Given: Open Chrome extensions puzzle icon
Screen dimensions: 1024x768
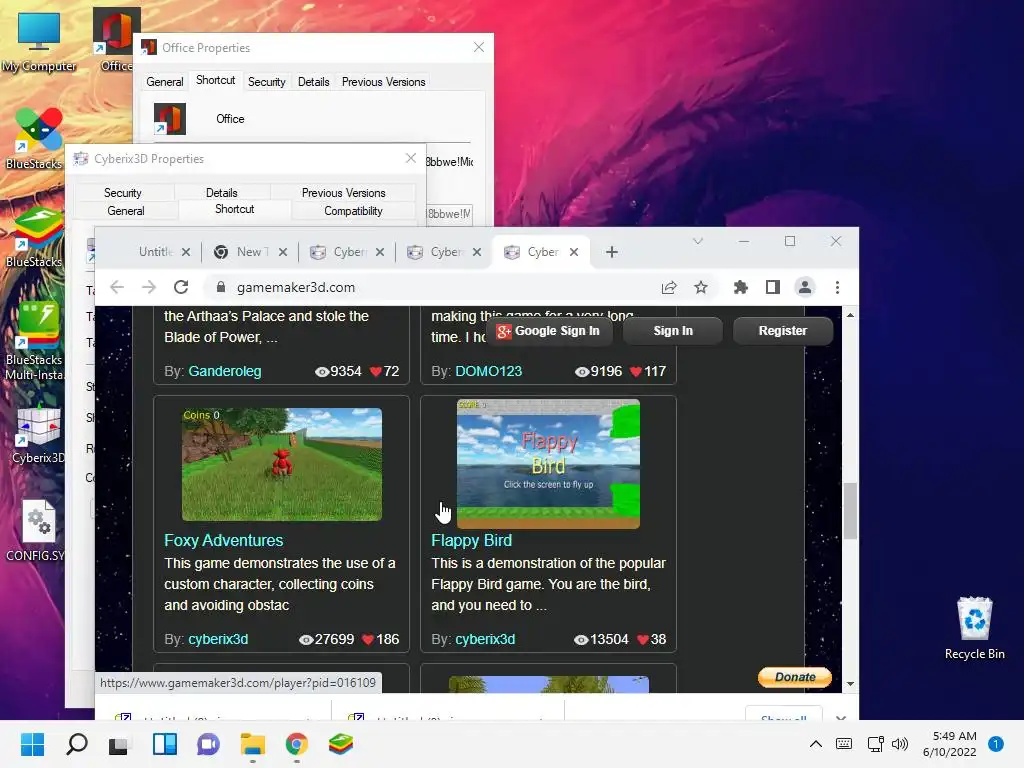Looking at the screenshot, I should click(x=741, y=287).
